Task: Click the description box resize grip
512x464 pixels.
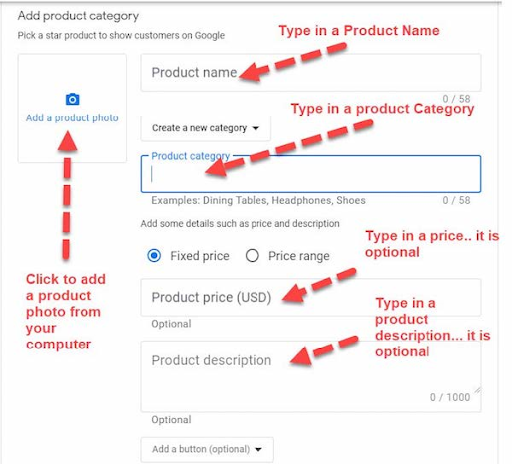Action: (477, 390)
